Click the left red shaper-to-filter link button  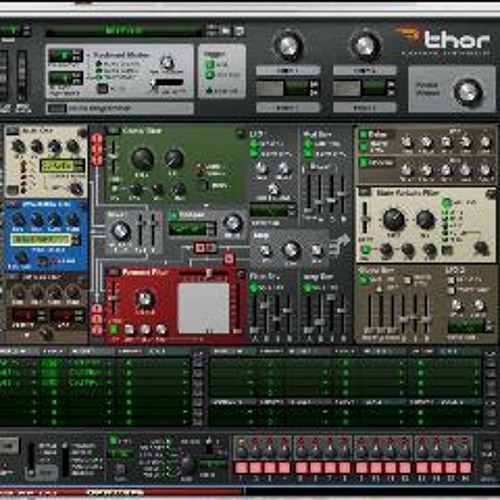click(200, 248)
